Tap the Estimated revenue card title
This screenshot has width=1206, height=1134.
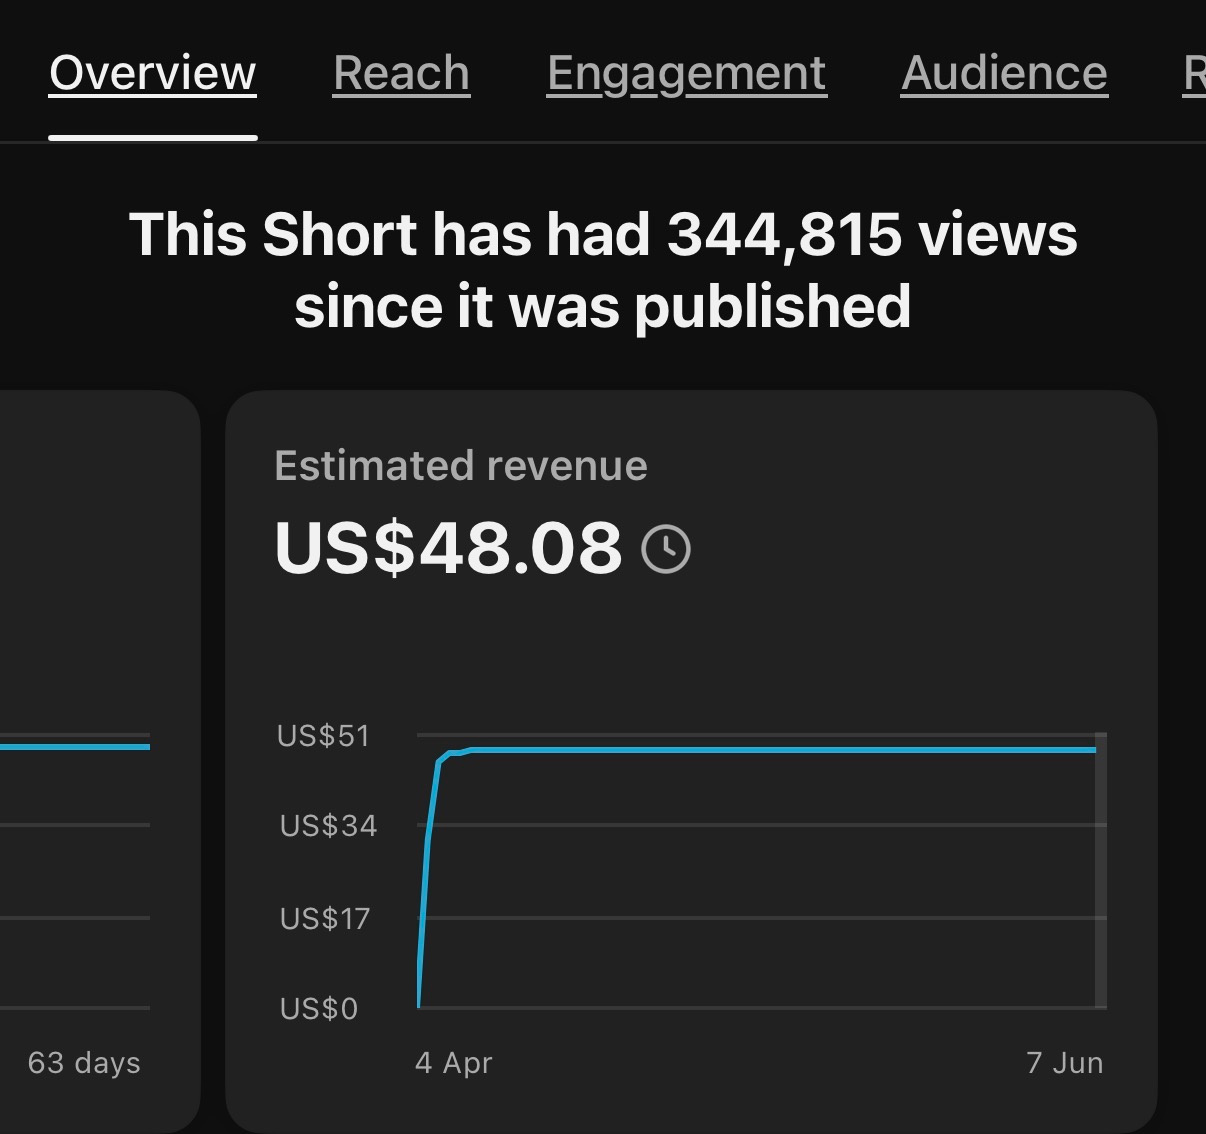pos(461,466)
